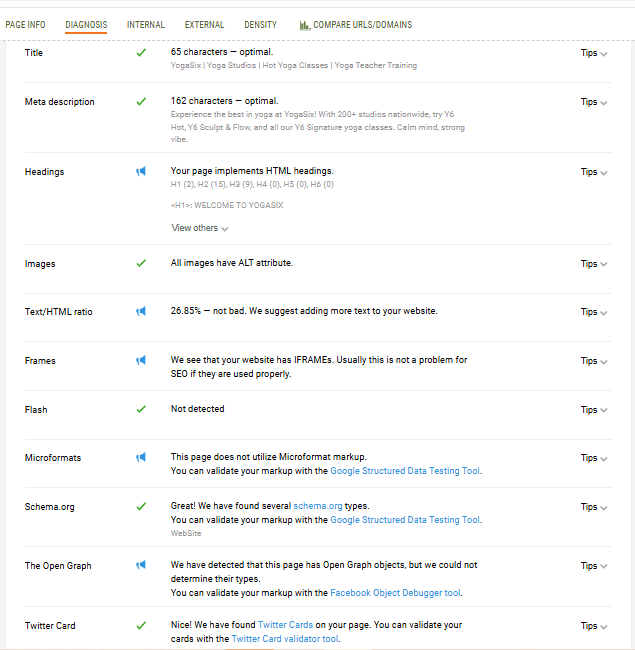The width and height of the screenshot is (635, 650).
Task: Go to the INTERNAL tab
Action: [x=145, y=25]
